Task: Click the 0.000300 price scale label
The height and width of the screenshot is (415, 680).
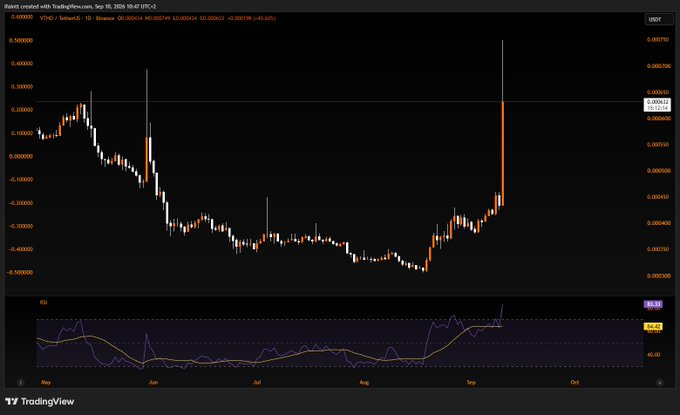Action: [658, 275]
